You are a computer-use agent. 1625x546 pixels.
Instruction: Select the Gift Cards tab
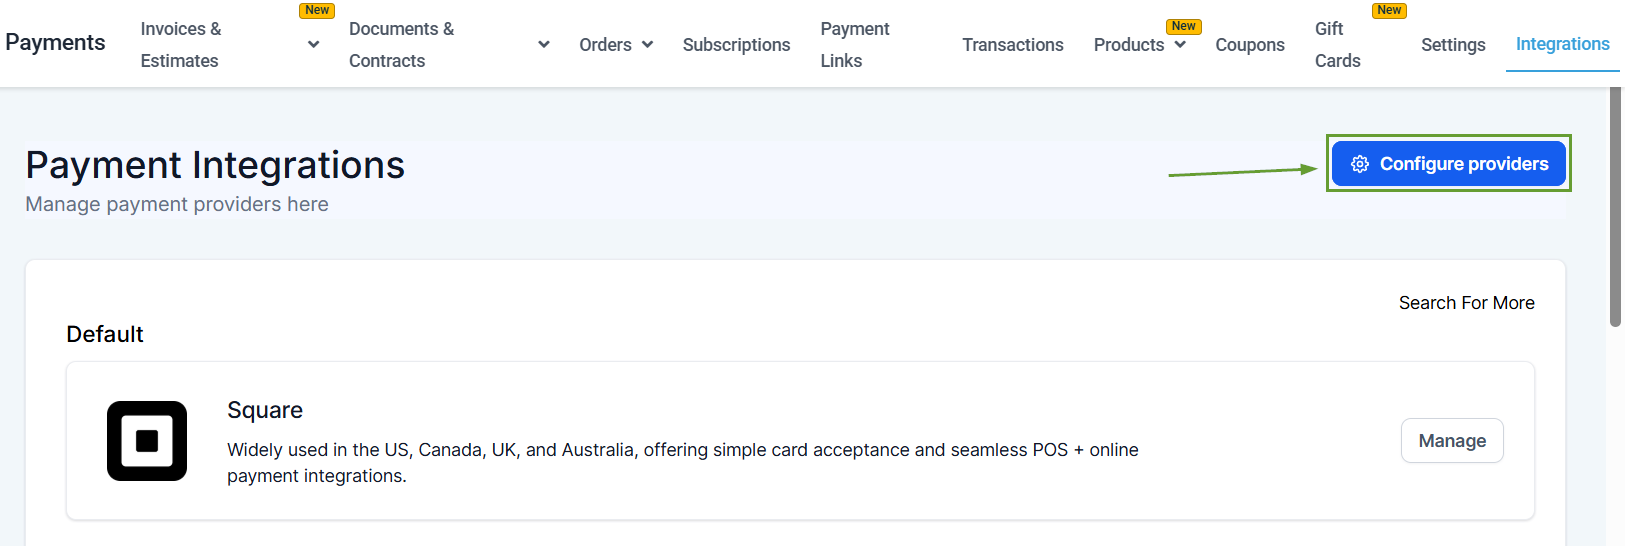1337,45
